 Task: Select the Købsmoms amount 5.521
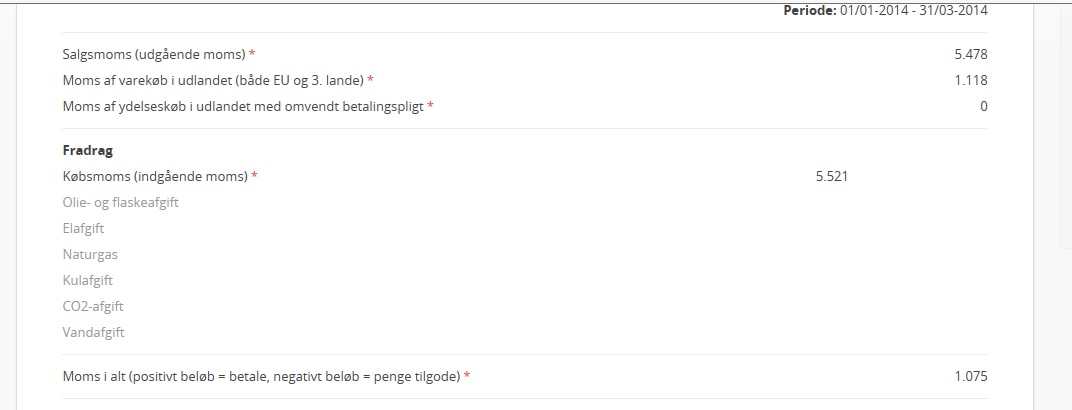pyautogui.click(x=831, y=176)
